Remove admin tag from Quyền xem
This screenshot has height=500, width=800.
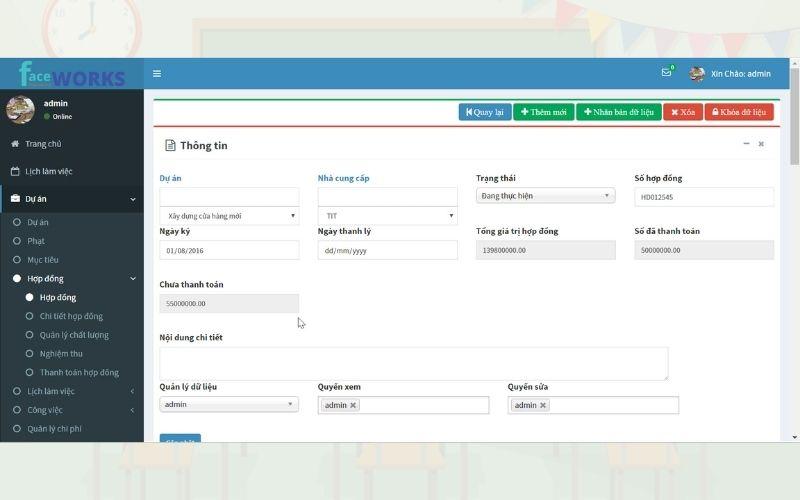click(x=353, y=405)
